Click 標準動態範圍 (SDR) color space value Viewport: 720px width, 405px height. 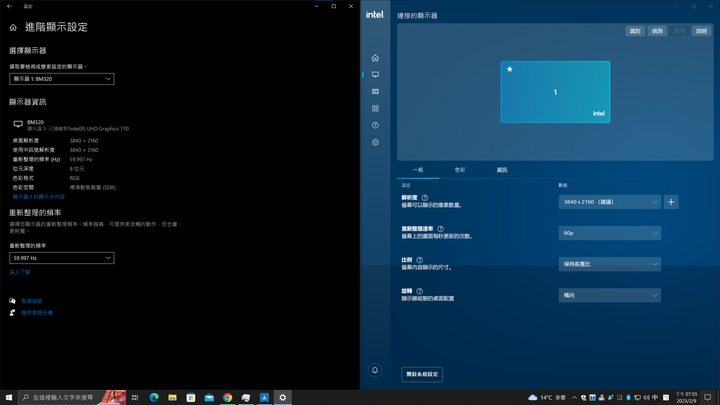coord(92,188)
